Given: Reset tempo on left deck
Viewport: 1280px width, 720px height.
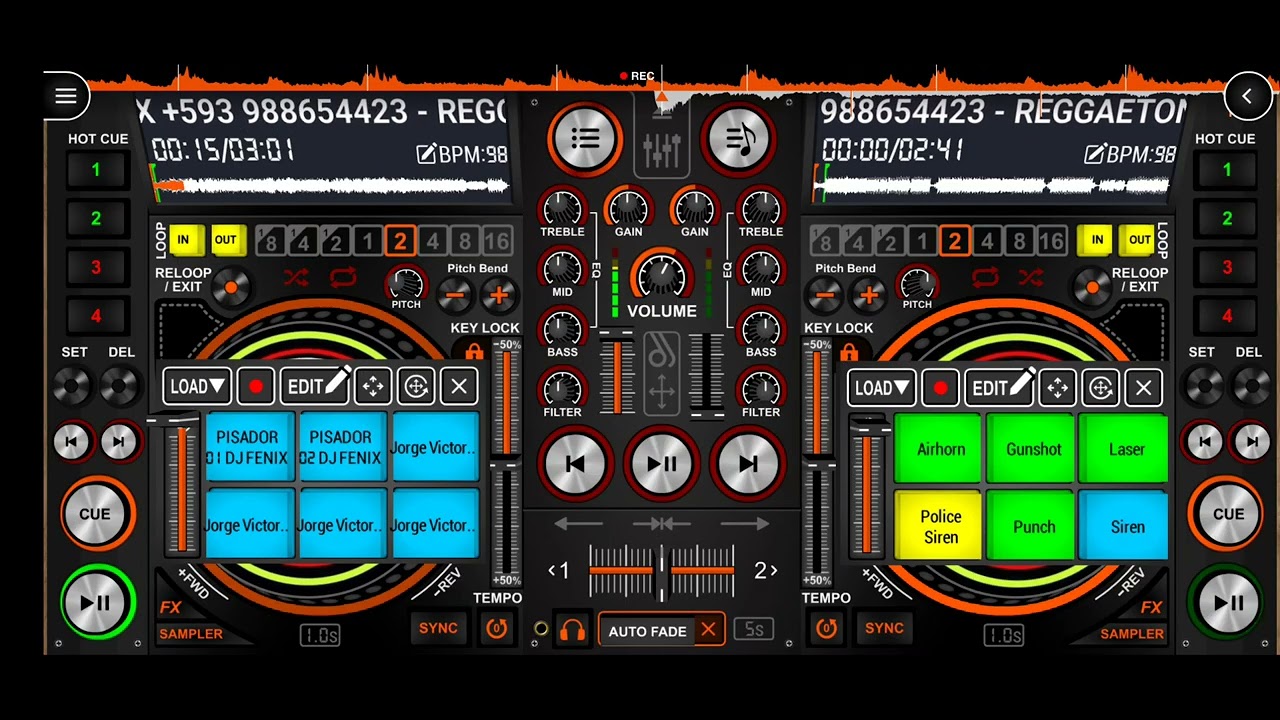Looking at the screenshot, I should click(497, 628).
